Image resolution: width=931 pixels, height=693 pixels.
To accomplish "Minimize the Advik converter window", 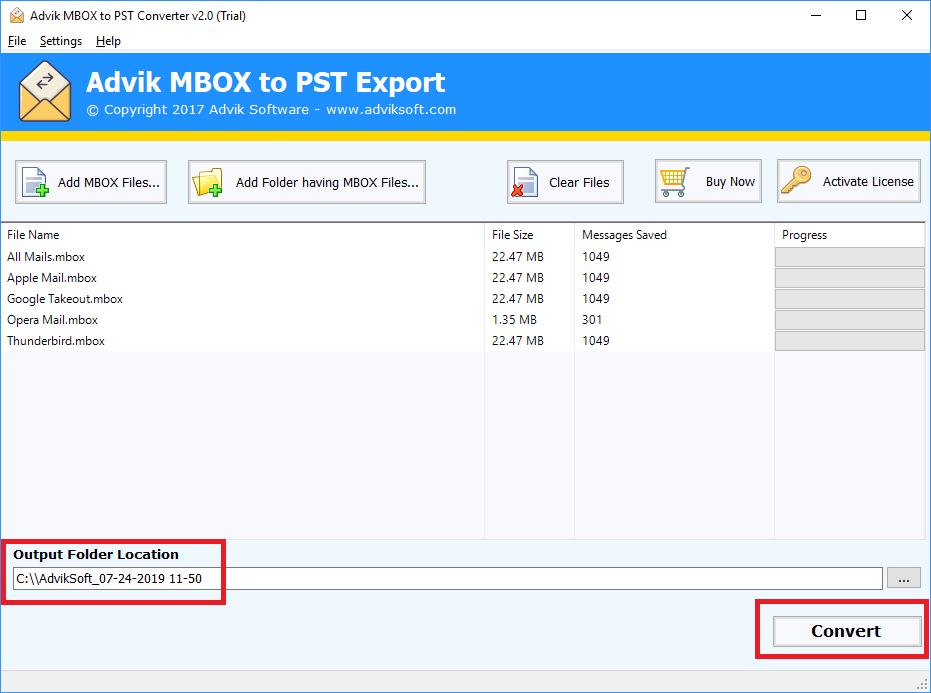I will [816, 15].
